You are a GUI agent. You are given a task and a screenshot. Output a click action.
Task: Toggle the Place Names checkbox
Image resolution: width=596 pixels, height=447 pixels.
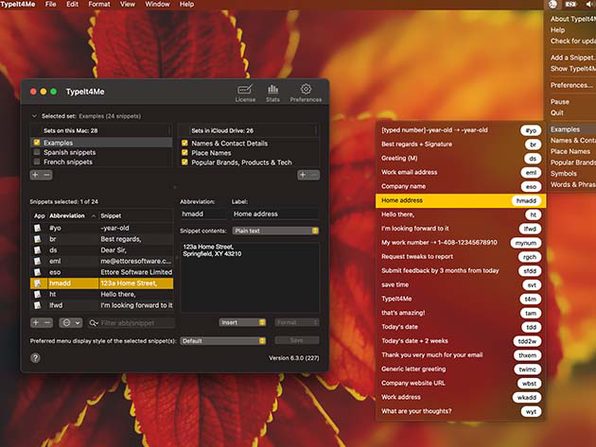[185, 153]
